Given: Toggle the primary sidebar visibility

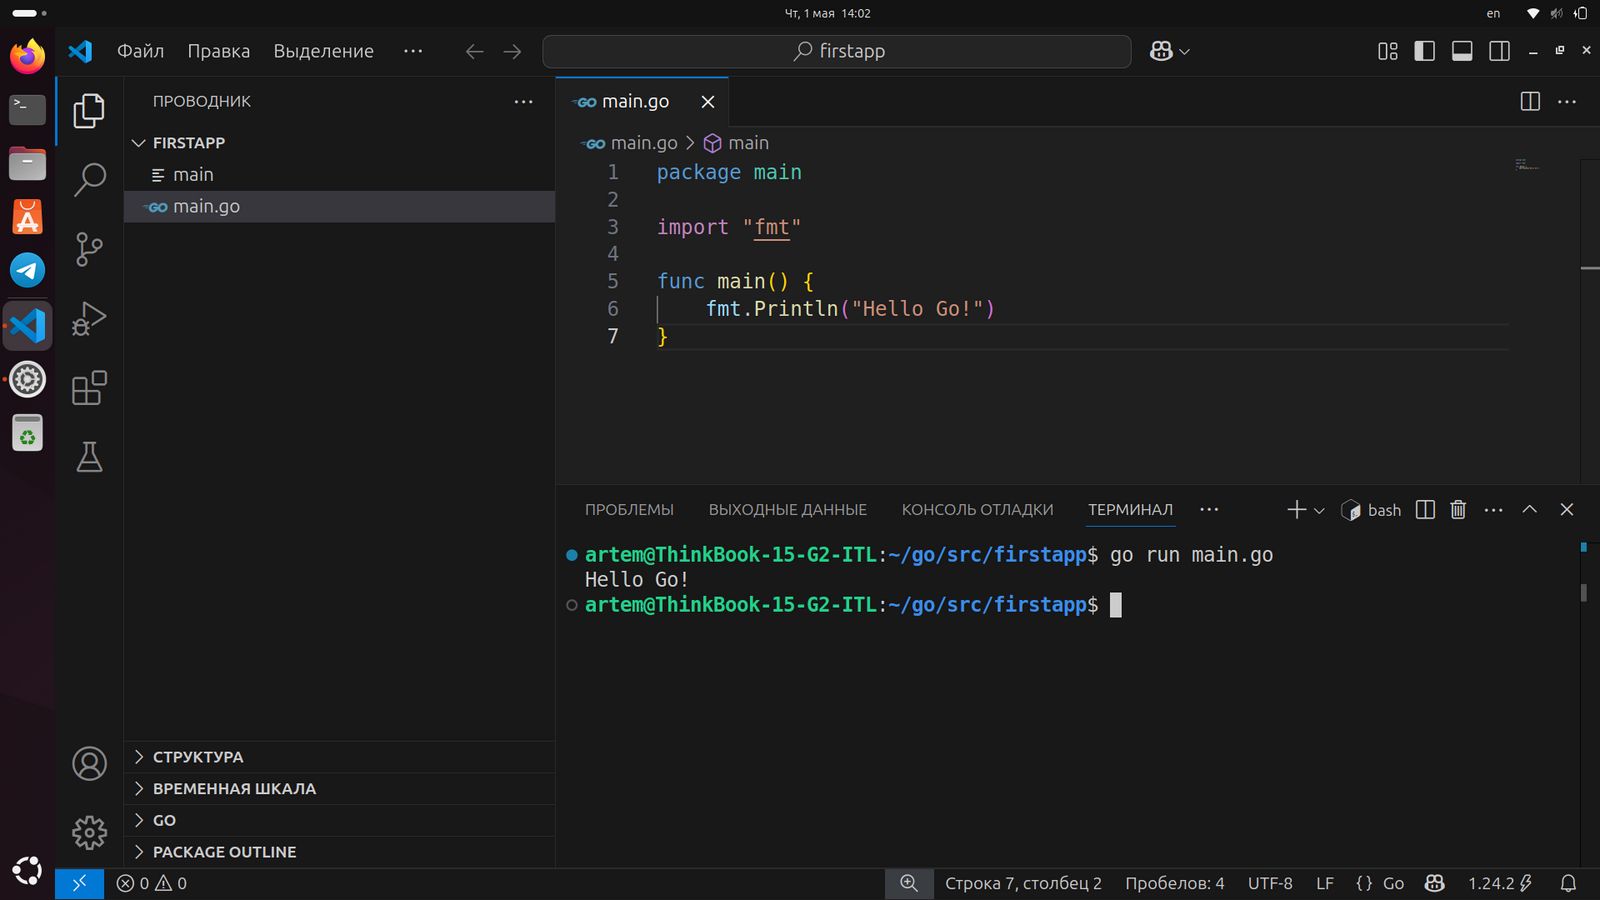Looking at the screenshot, I should 1425,51.
